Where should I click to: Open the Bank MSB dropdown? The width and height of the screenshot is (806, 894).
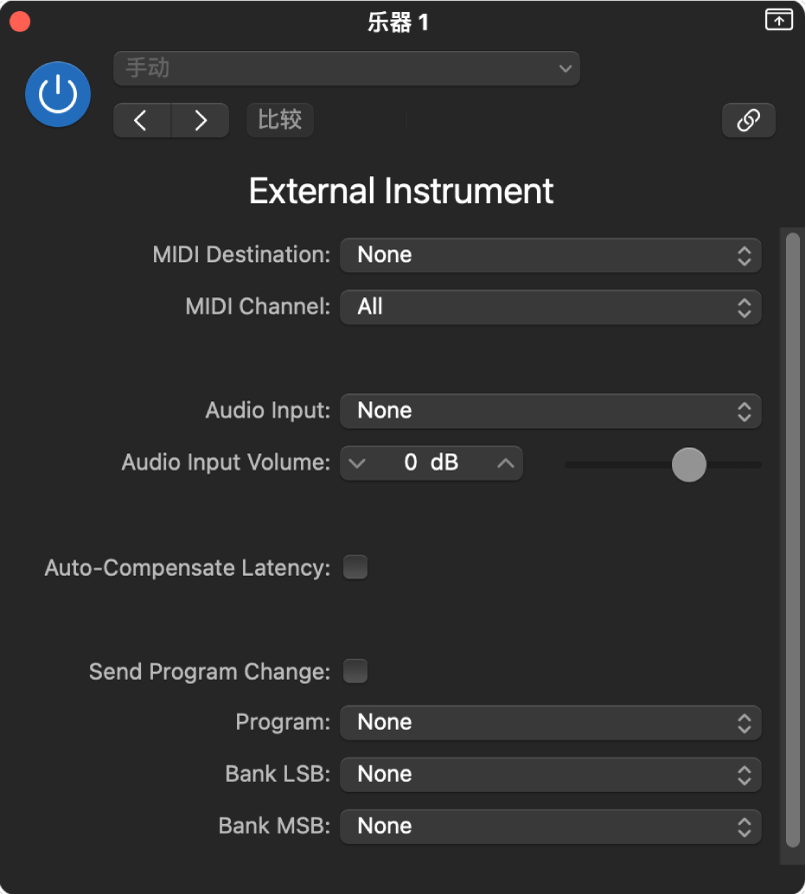pos(551,827)
